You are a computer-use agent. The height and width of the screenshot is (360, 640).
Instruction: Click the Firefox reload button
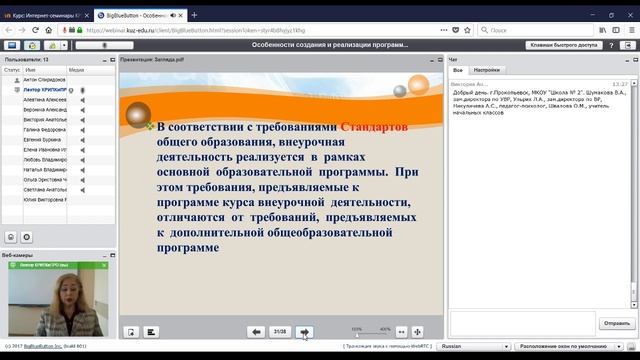(x=36, y=30)
